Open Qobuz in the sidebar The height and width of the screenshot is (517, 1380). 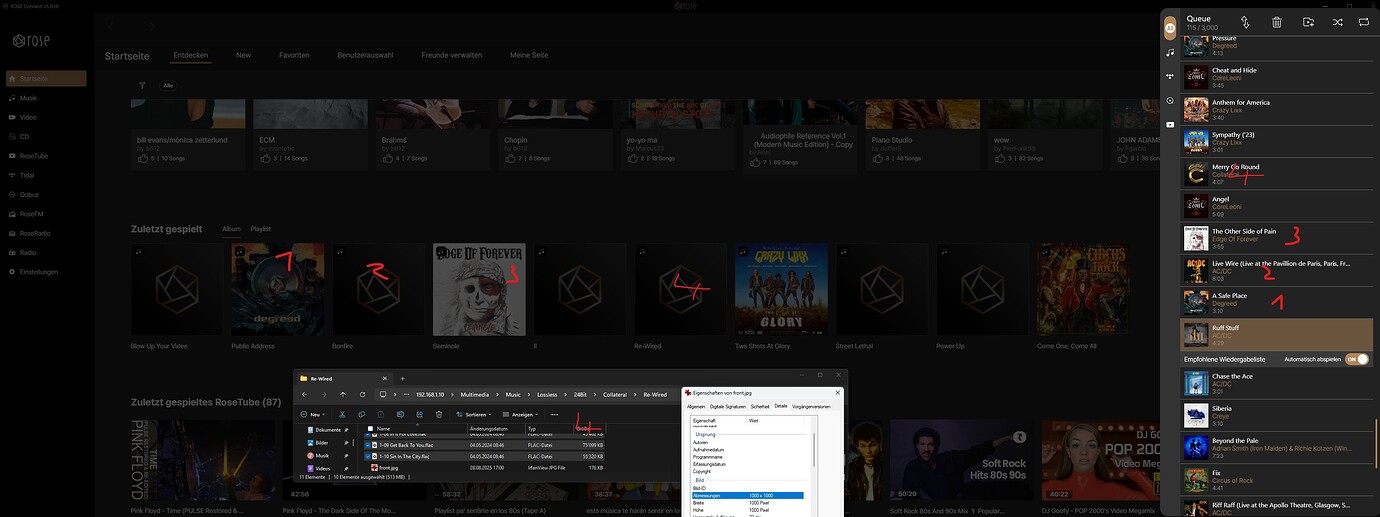click(x=29, y=194)
